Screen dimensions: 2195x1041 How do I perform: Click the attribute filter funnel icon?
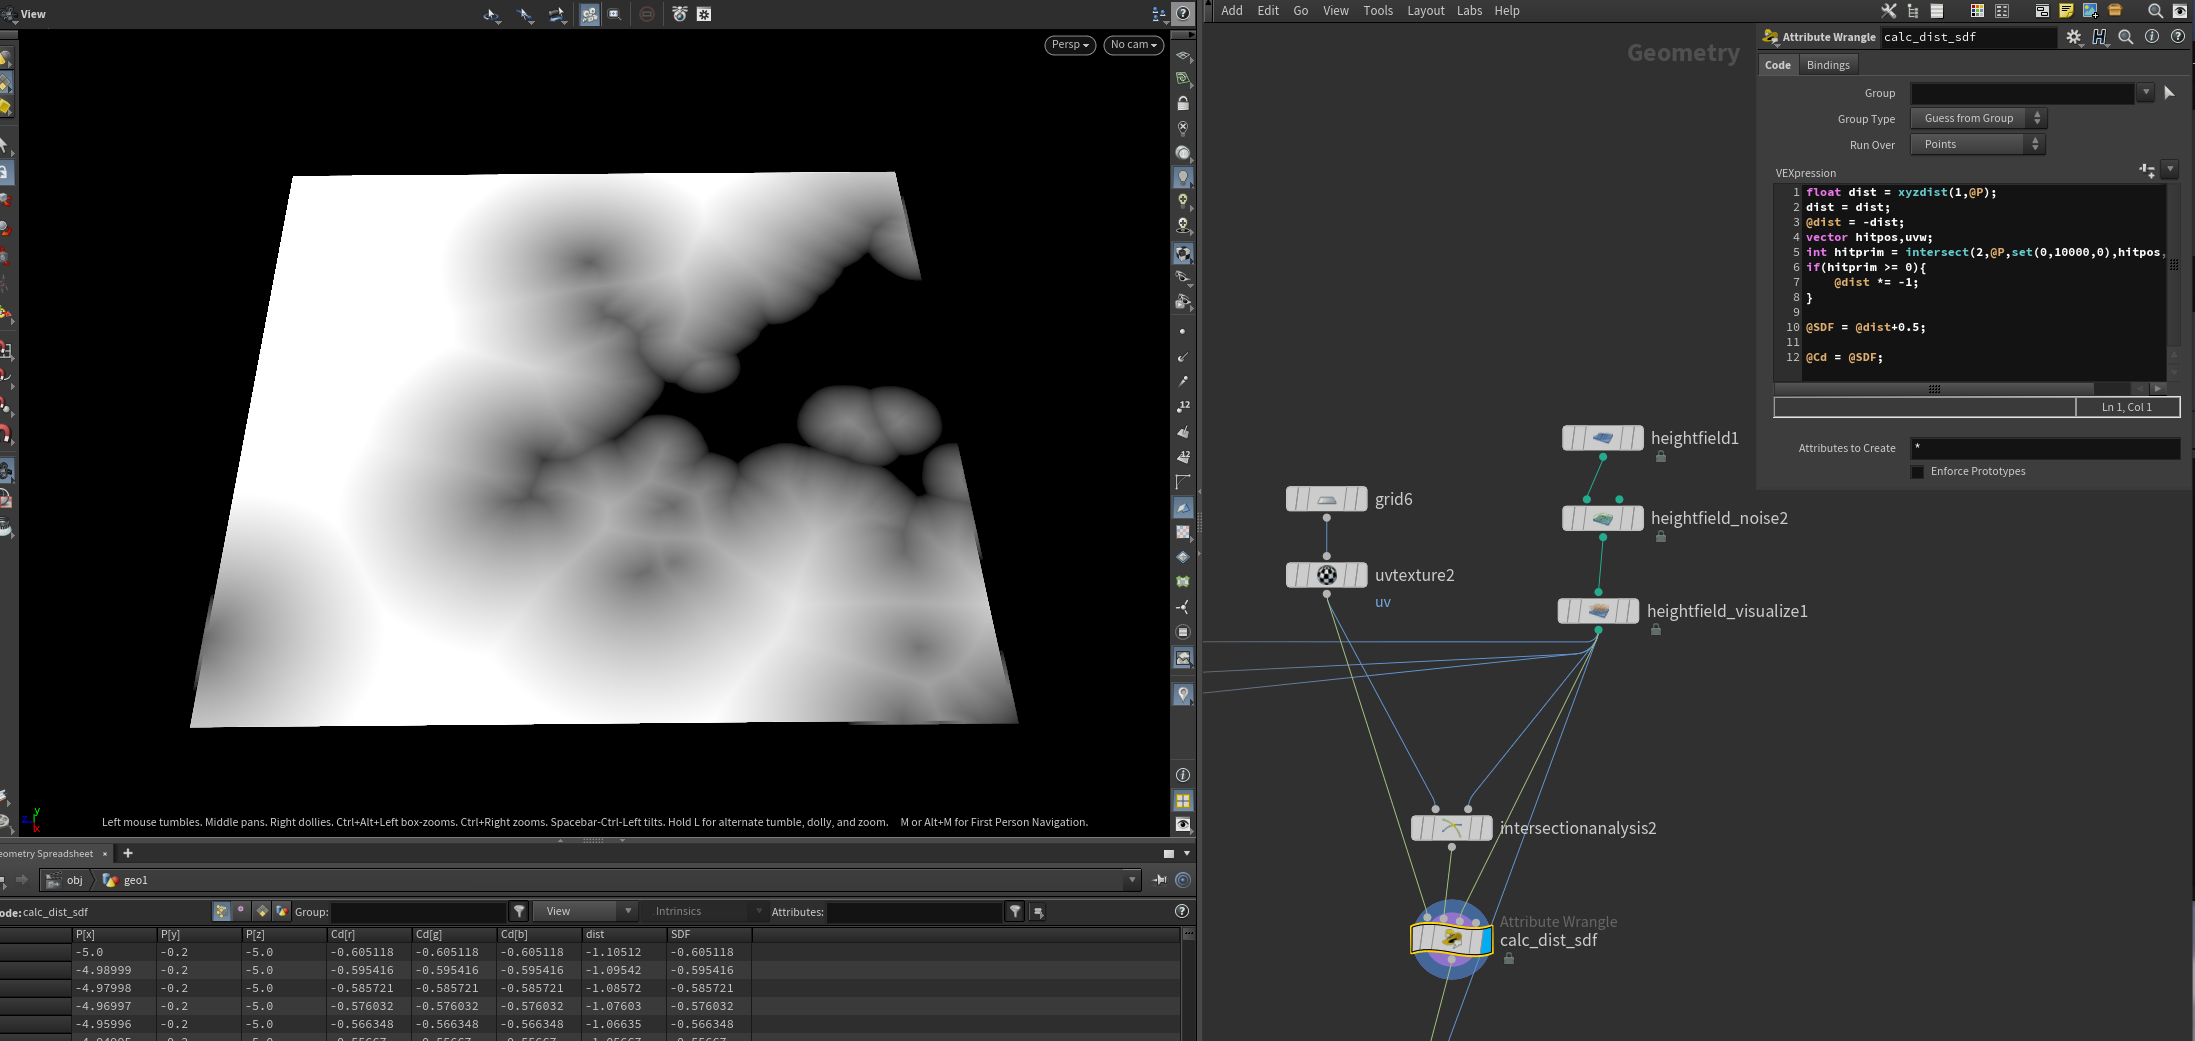1015,911
